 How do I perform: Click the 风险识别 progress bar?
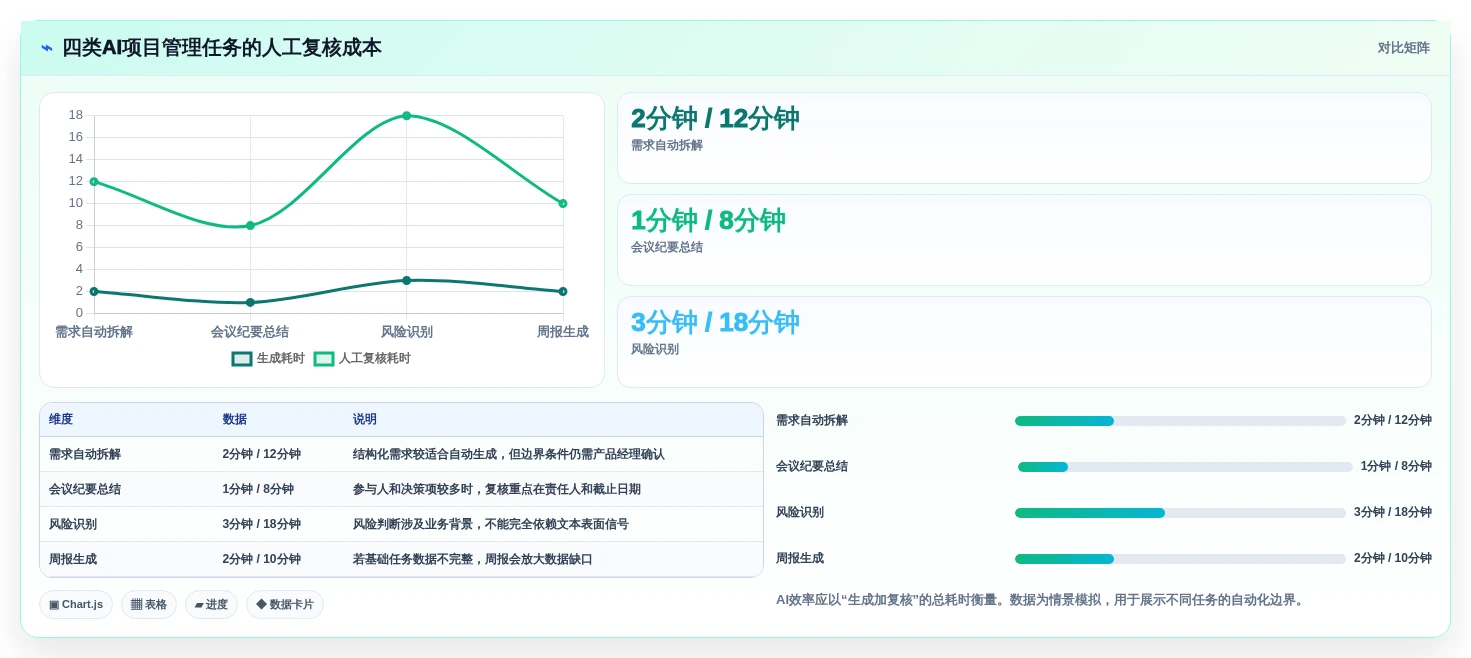tap(1180, 513)
